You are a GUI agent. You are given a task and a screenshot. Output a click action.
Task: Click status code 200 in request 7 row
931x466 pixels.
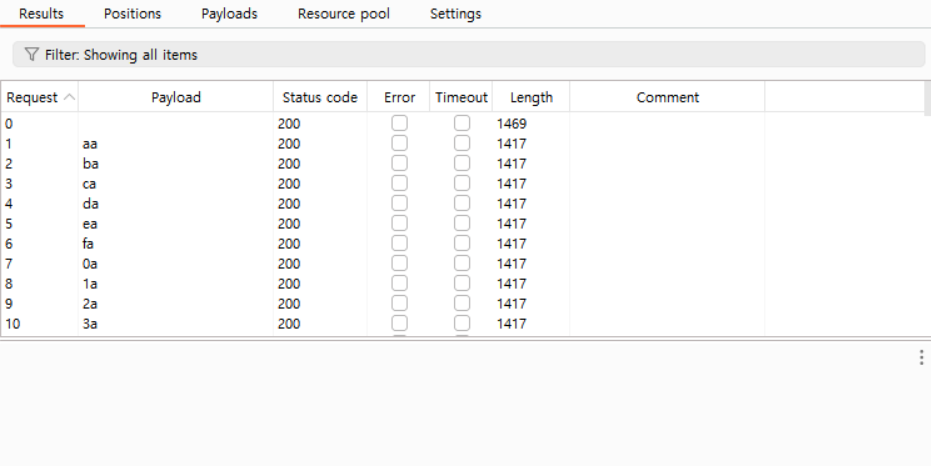coord(289,264)
